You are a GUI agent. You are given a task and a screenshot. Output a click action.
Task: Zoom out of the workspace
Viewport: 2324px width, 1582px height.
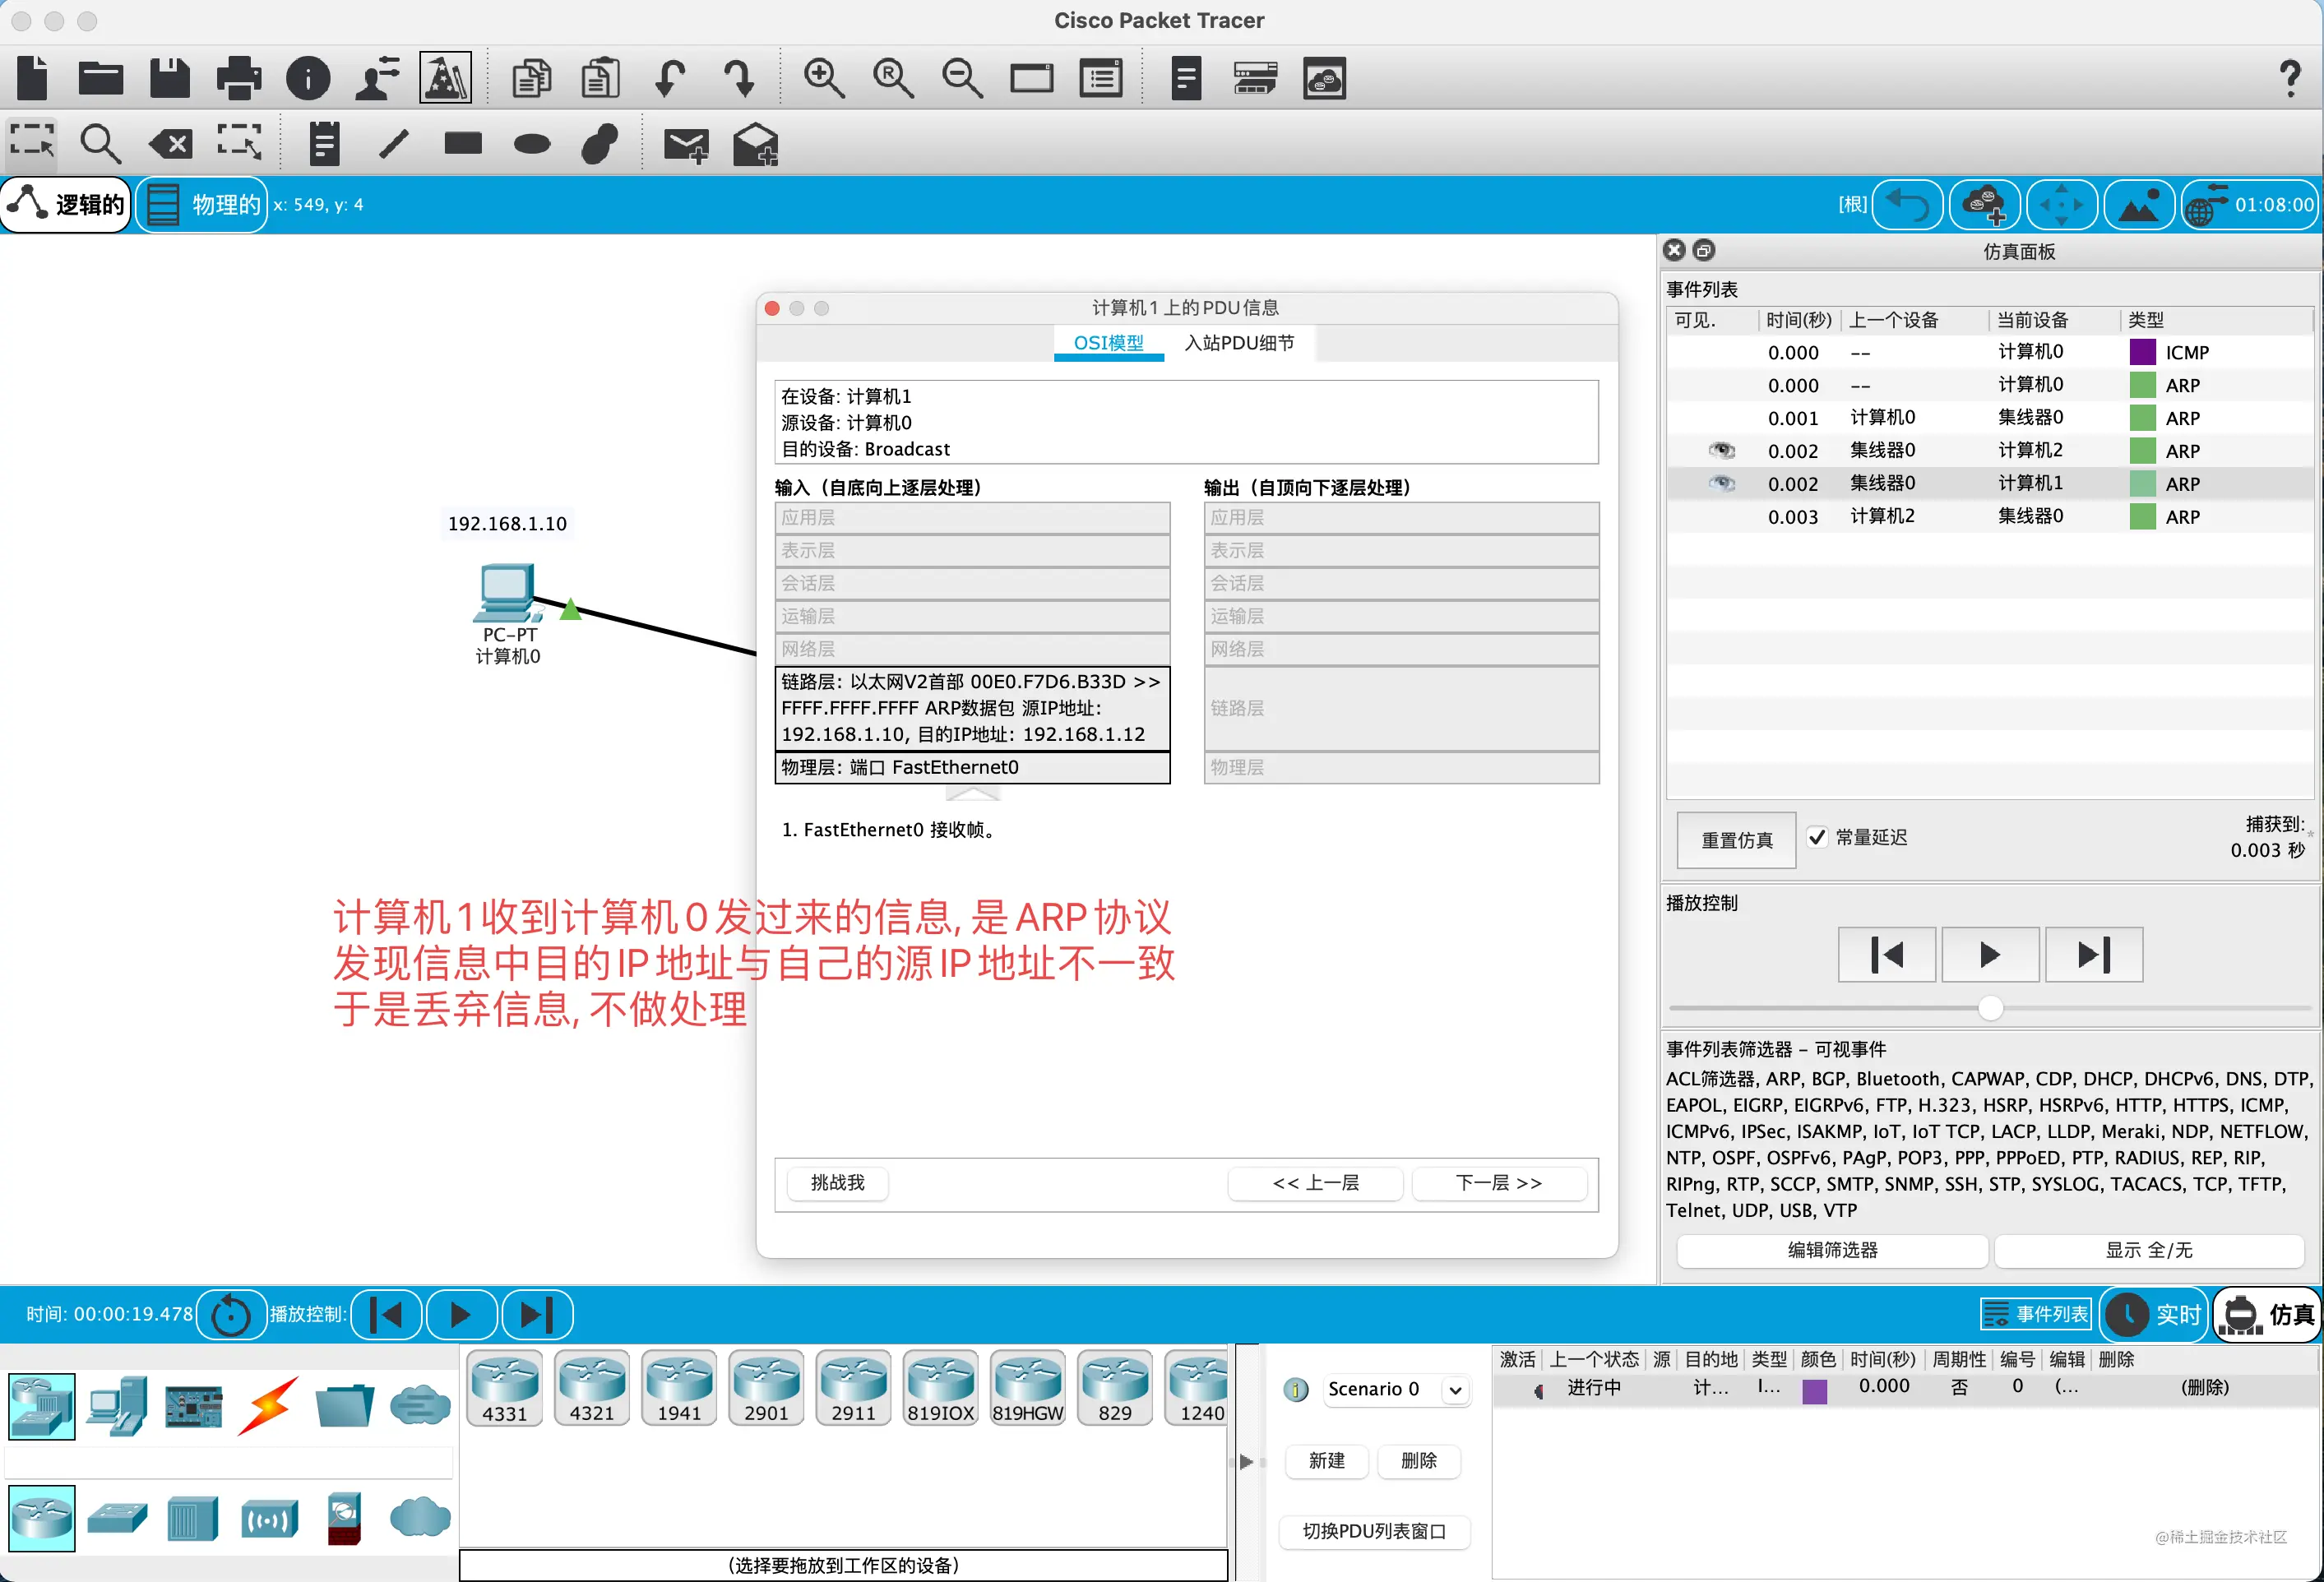[x=962, y=78]
